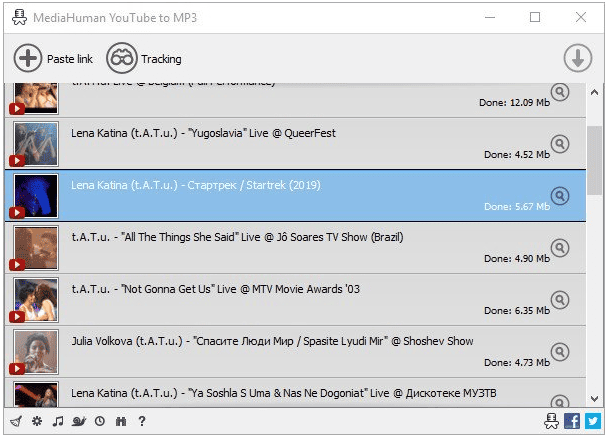Click the Done: 4.73 Mb status
This screenshot has width=608, height=439.
(517, 363)
